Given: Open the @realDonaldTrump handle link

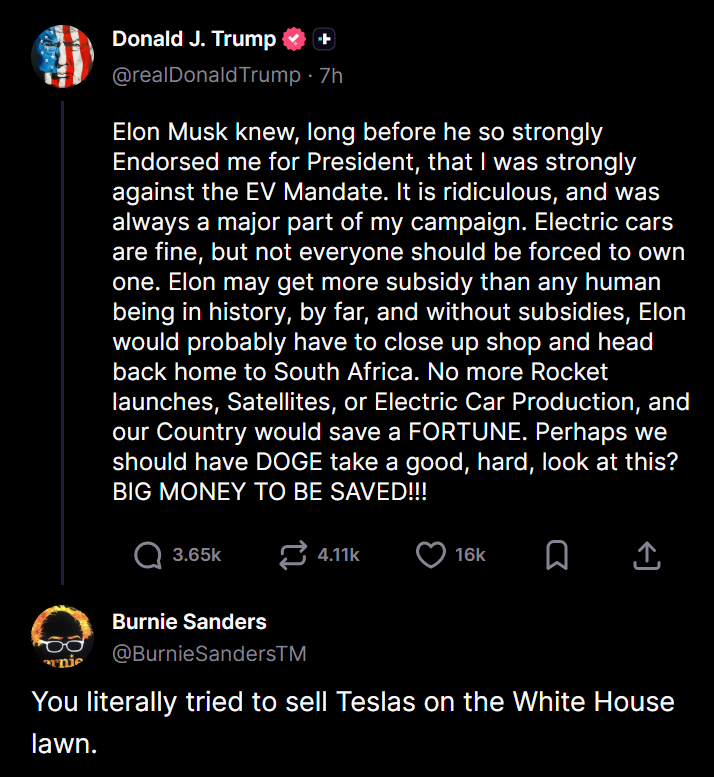Looking at the screenshot, I should [x=206, y=75].
